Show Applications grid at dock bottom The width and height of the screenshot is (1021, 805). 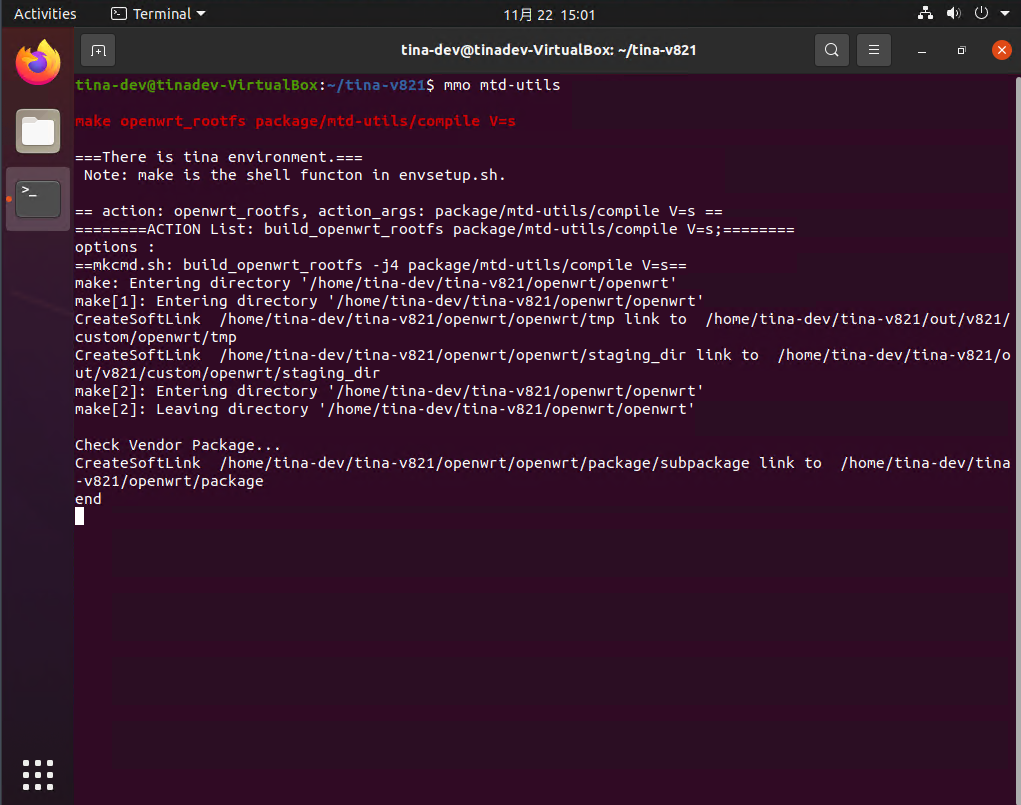click(38, 775)
